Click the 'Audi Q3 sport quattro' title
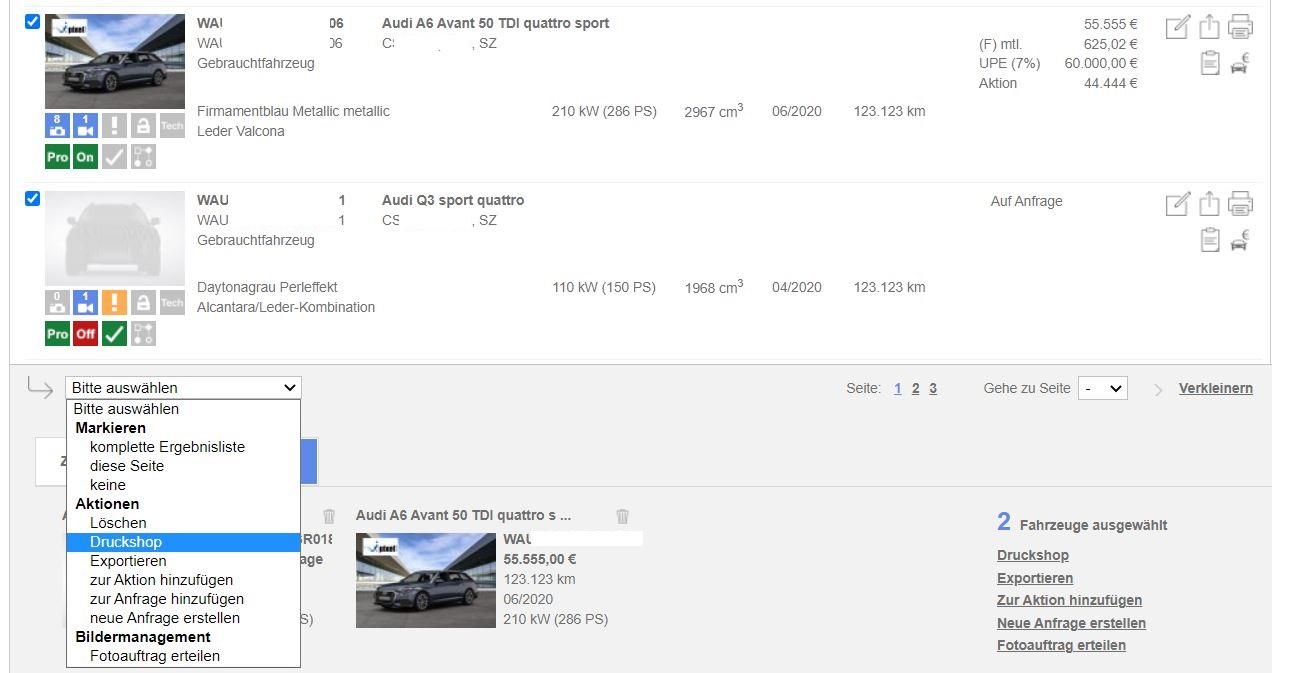 [453, 201]
